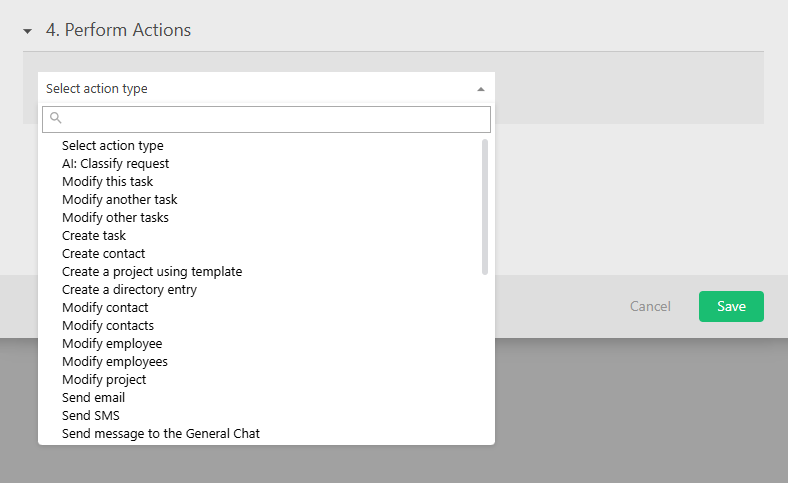Collapse the Perform Actions section arrow
This screenshot has height=483, width=788.
click(x=28, y=31)
